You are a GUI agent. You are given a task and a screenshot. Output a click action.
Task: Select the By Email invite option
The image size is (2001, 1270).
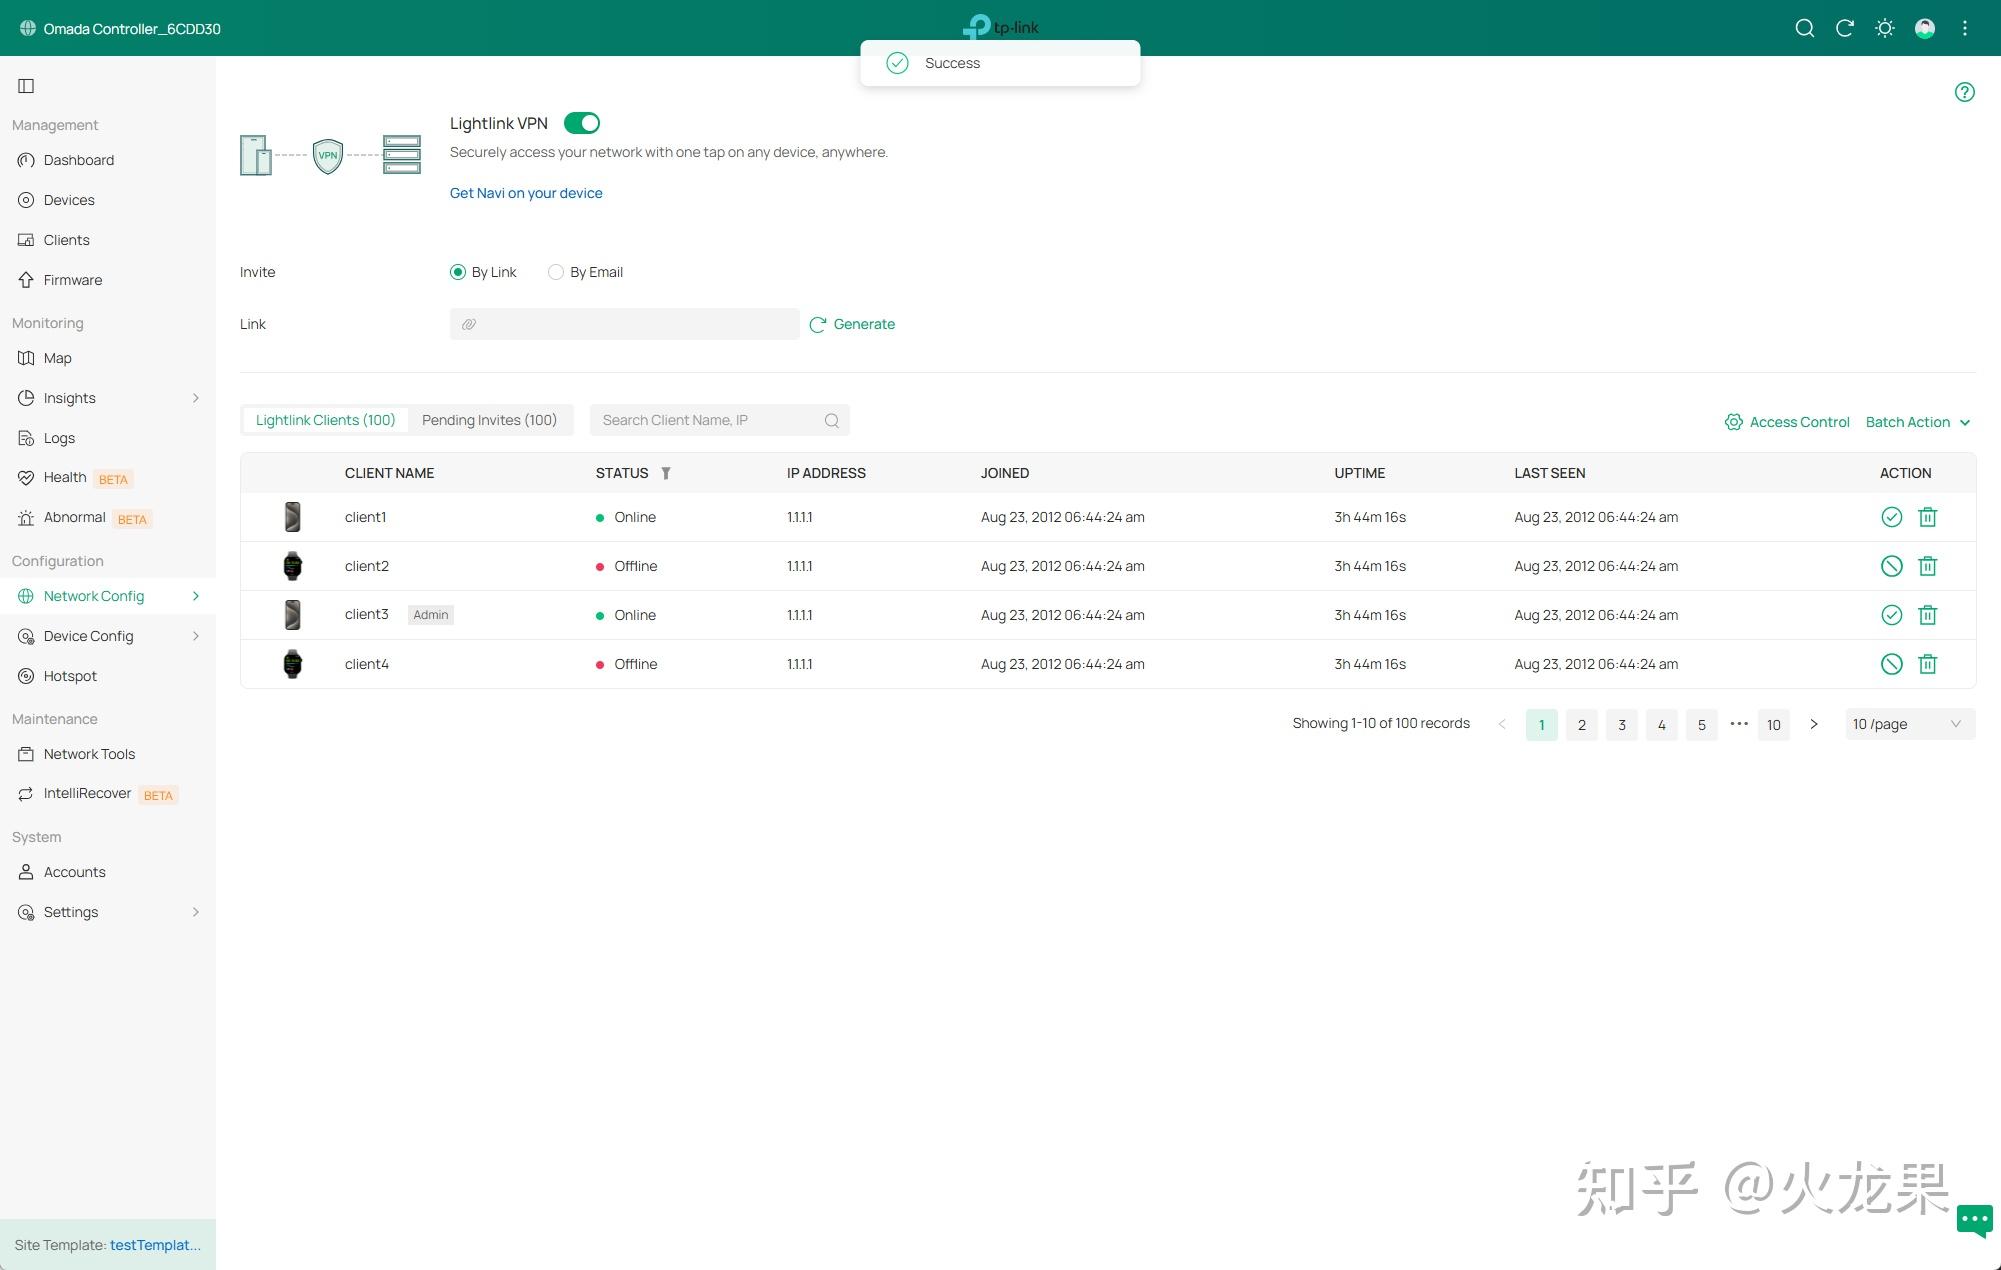pyautogui.click(x=556, y=272)
